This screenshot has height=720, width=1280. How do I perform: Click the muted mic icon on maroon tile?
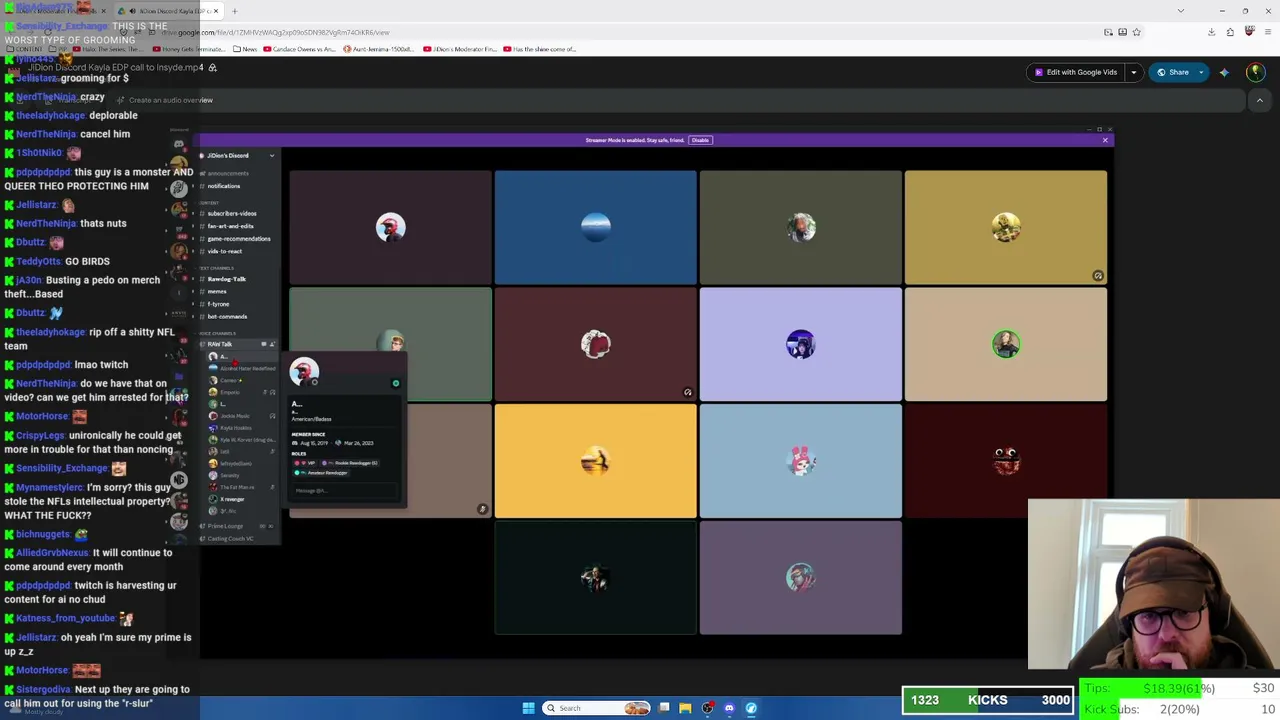[687, 392]
